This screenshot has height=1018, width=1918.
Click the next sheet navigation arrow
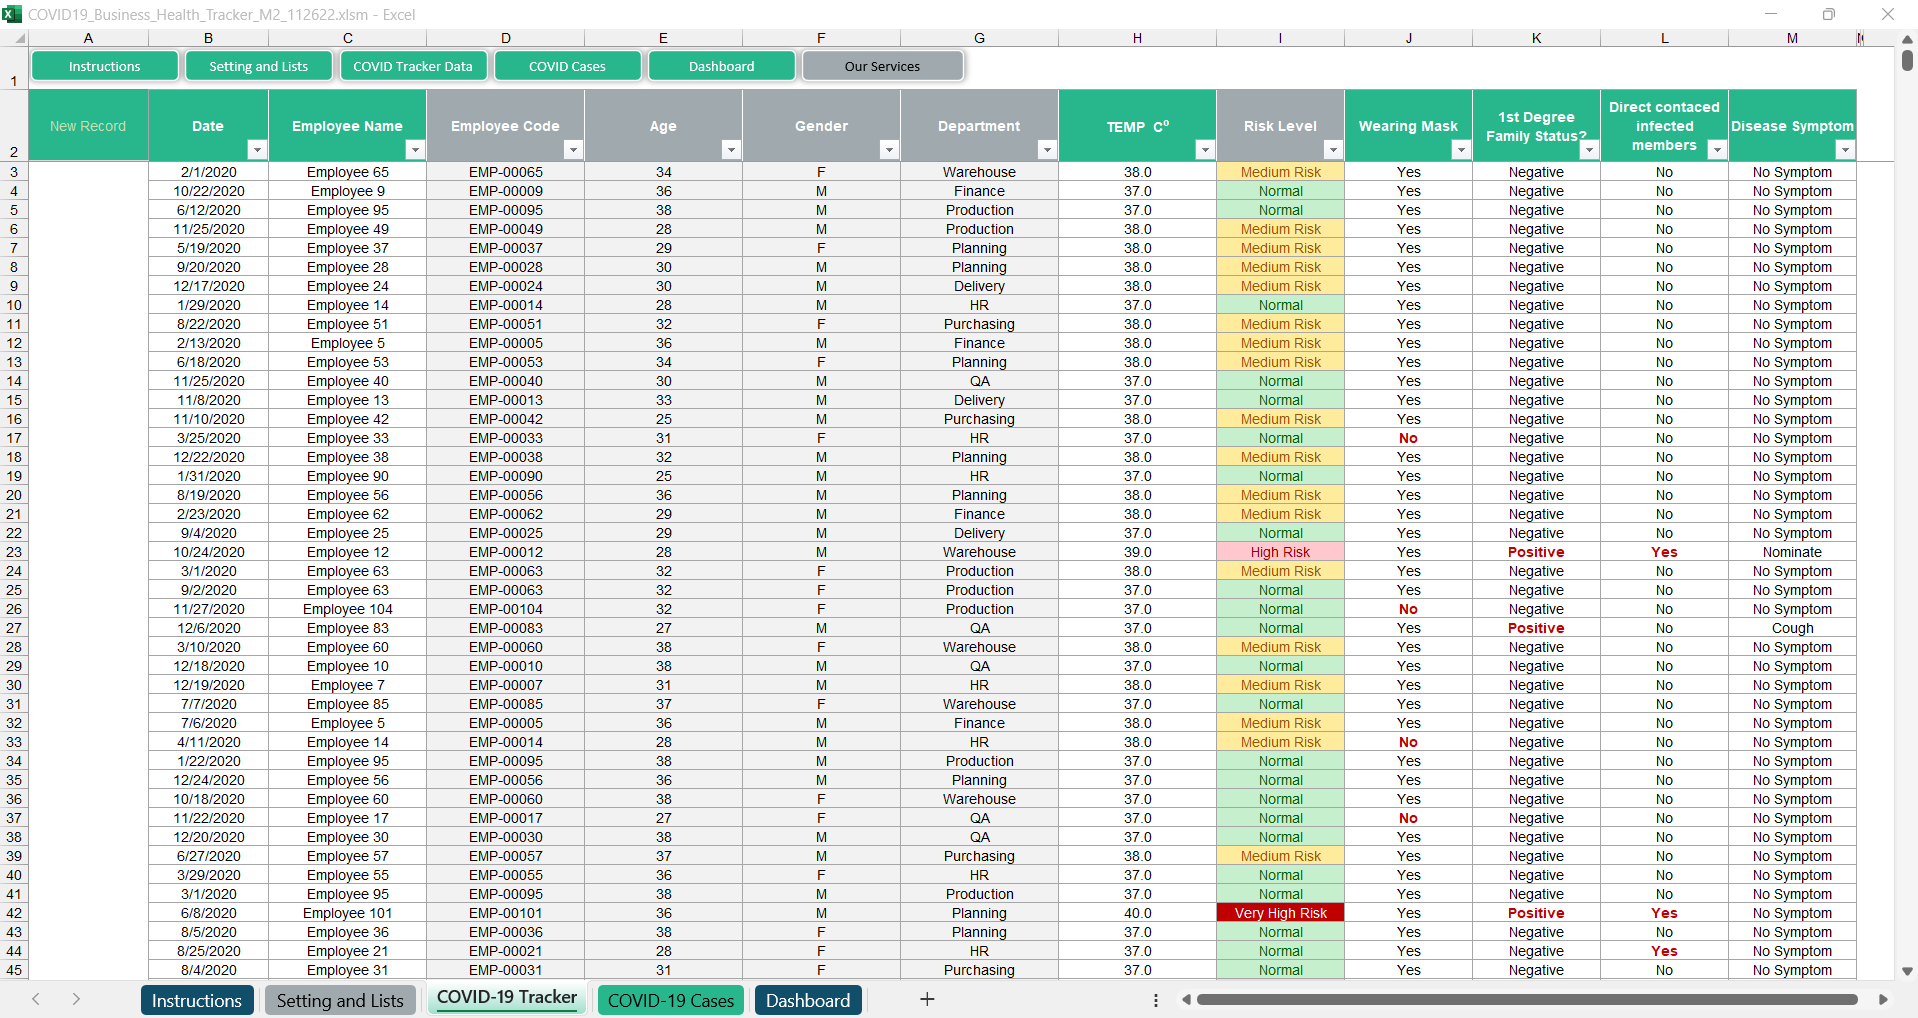(x=76, y=1000)
